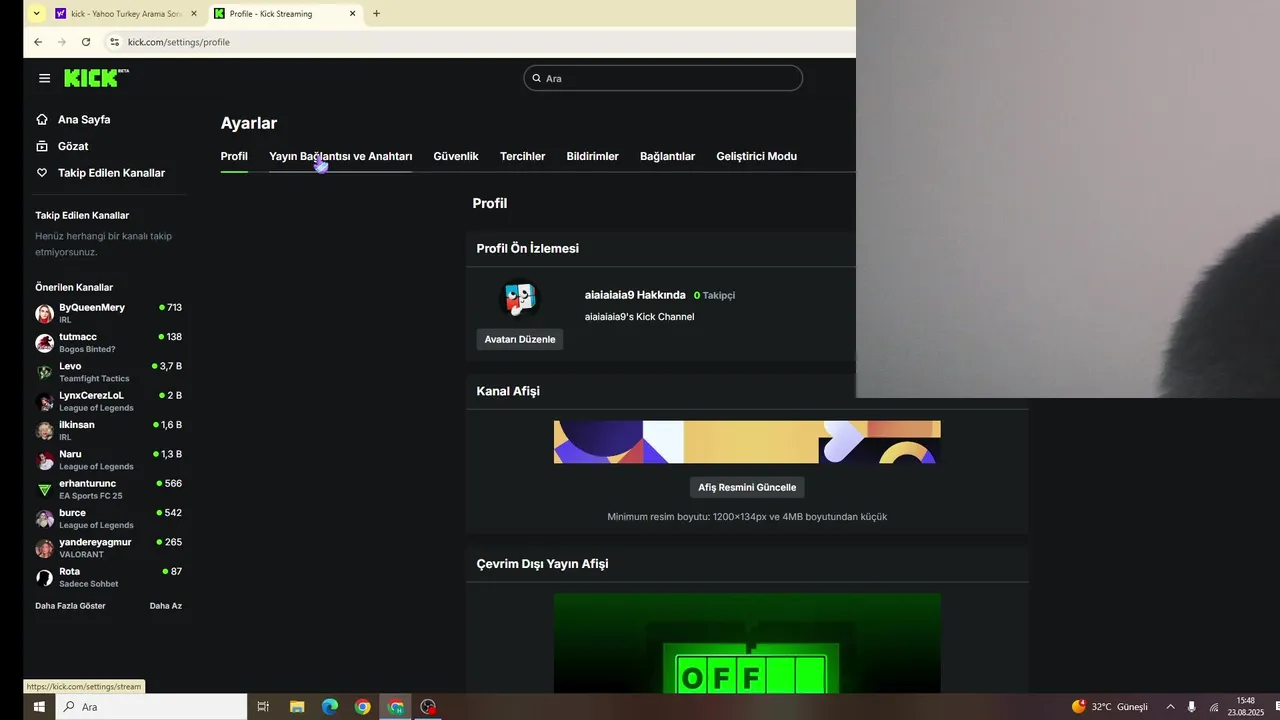
Task: Go to Ana Sayfa link
Action: click(x=84, y=119)
